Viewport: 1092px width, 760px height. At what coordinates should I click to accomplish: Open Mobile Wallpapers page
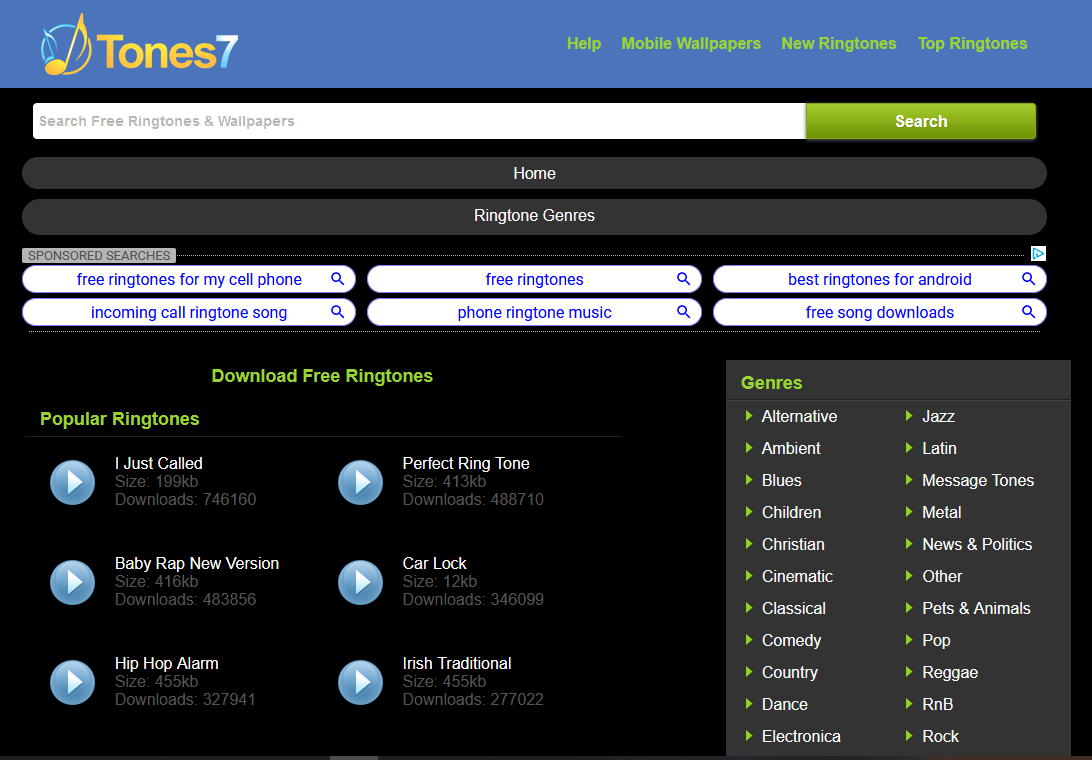pyautogui.click(x=691, y=44)
